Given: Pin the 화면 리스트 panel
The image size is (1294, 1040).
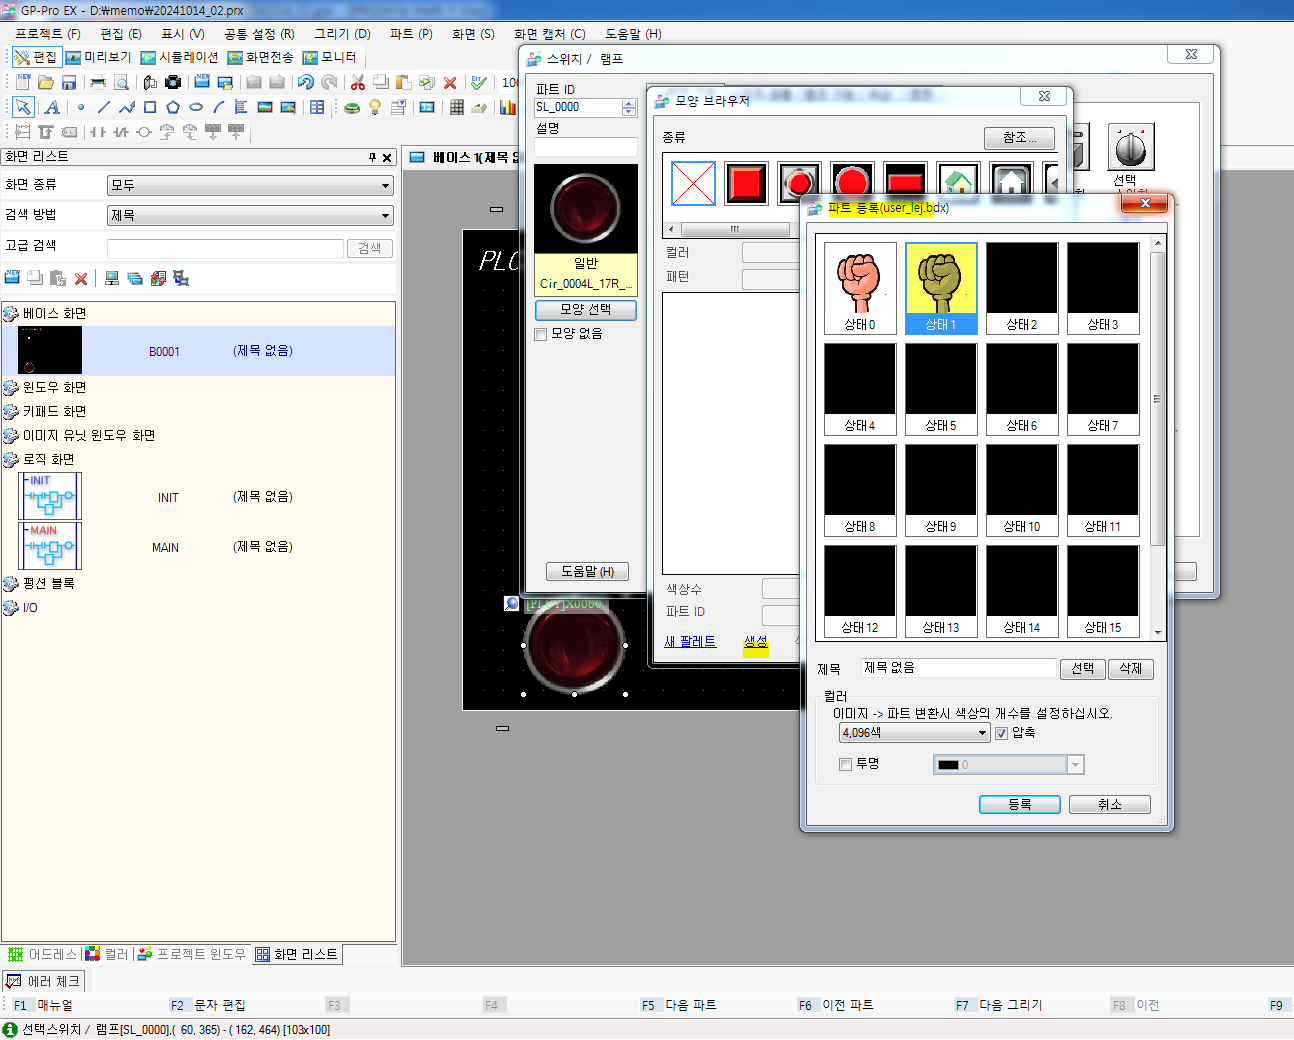Looking at the screenshot, I should click(373, 157).
